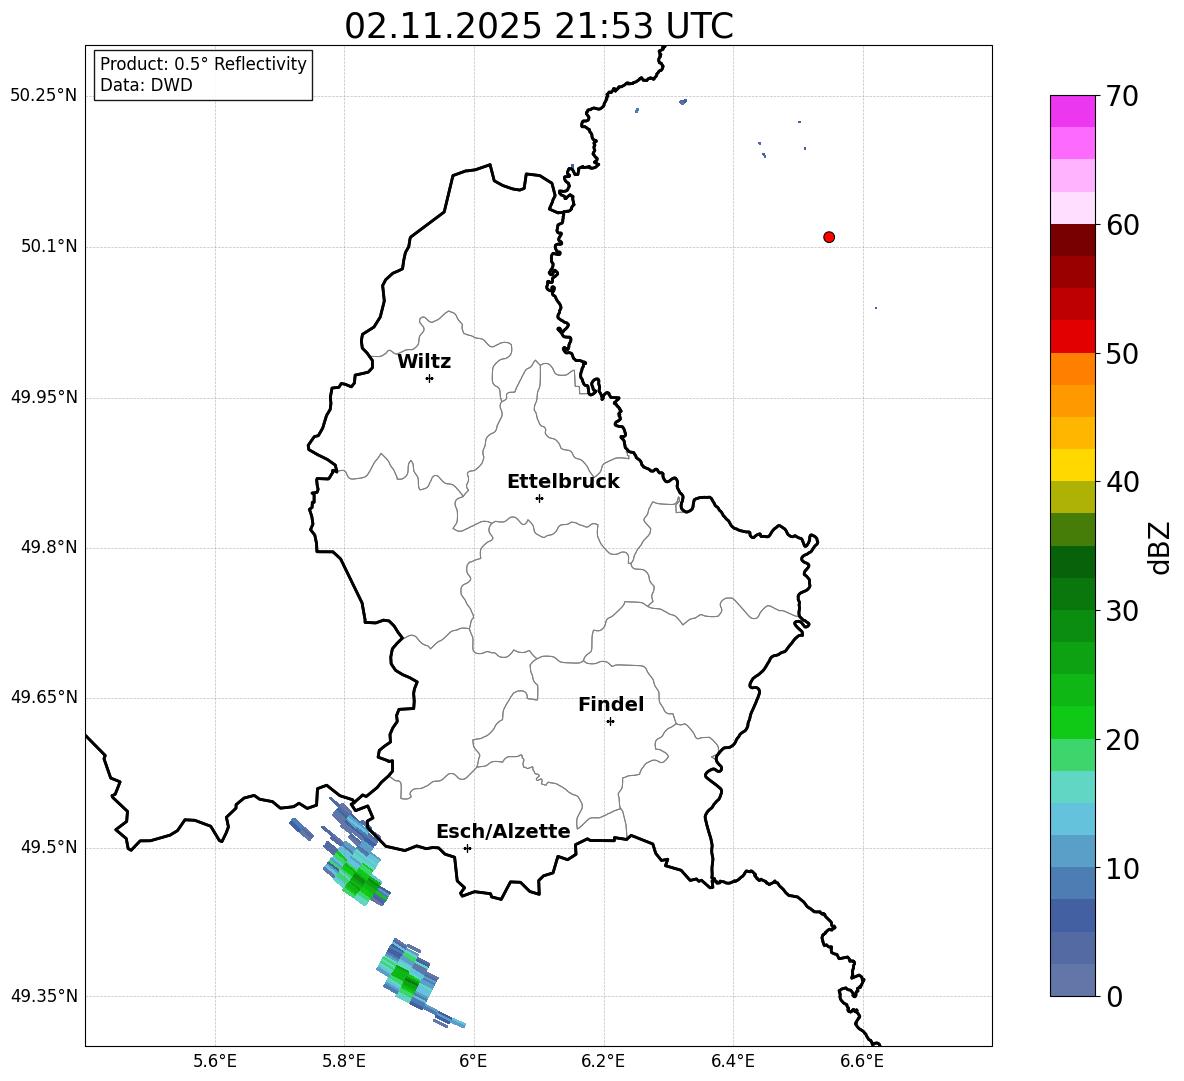
Task: Click the Findel station cross marker
Action: (x=610, y=721)
